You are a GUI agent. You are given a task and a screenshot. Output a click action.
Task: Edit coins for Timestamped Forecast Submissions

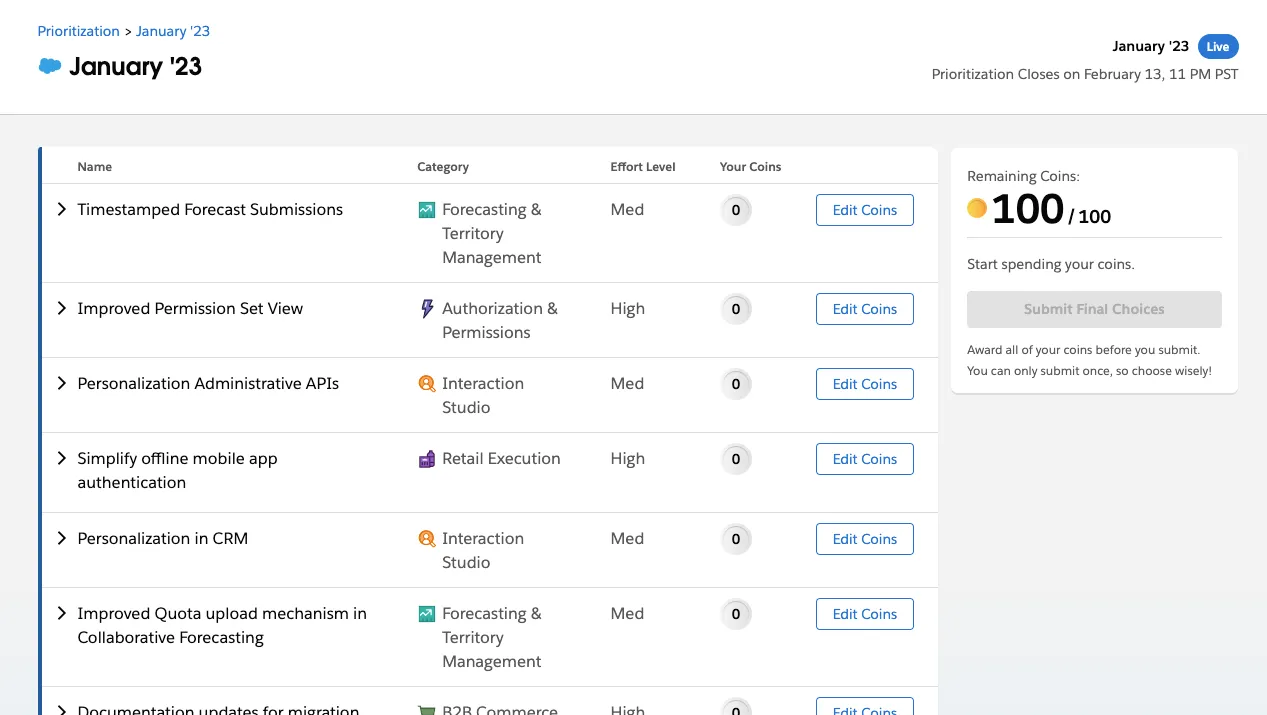coord(865,210)
